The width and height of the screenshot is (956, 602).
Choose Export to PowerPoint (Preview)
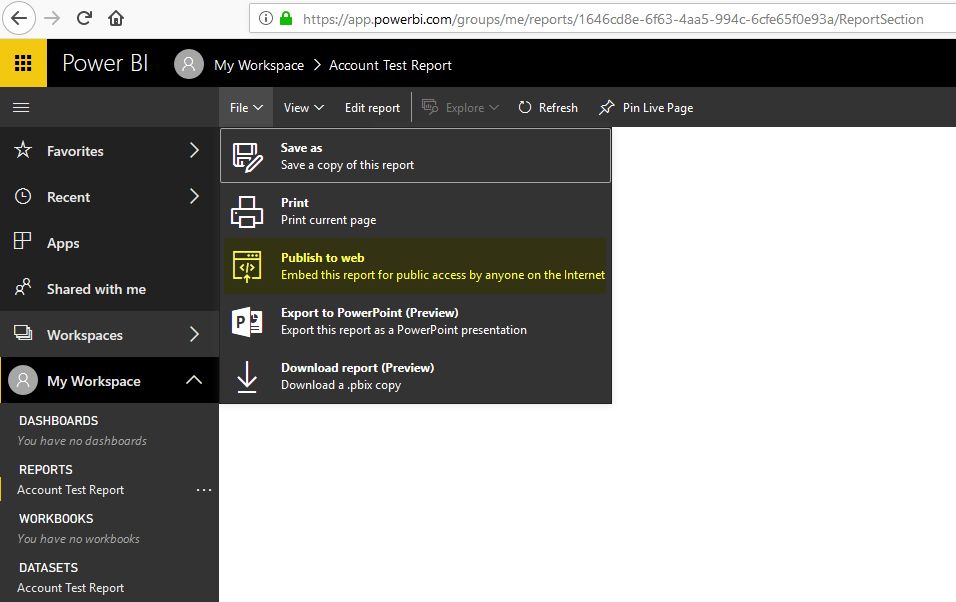click(415, 321)
